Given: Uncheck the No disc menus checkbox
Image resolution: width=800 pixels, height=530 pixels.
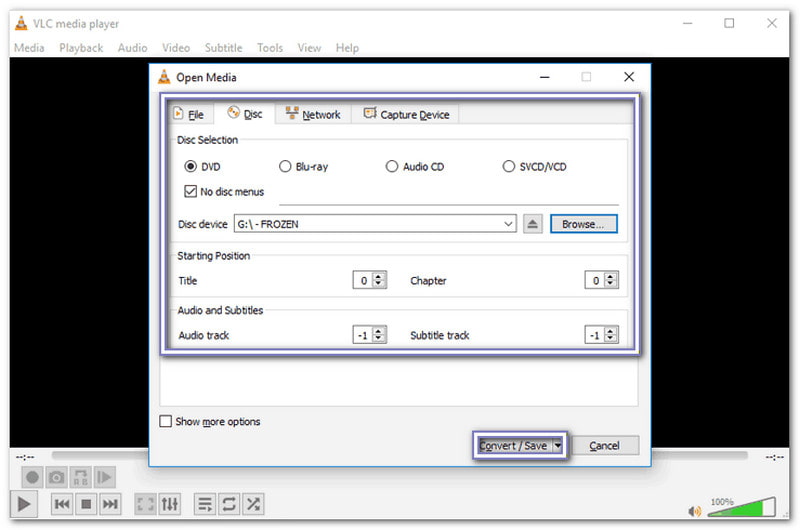Looking at the screenshot, I should 191,191.
